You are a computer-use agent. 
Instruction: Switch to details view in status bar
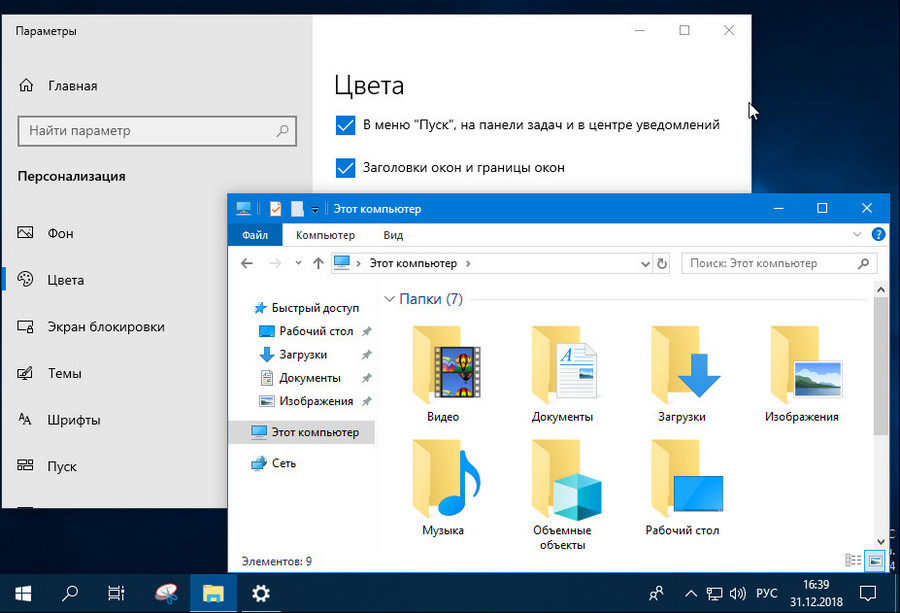(854, 560)
